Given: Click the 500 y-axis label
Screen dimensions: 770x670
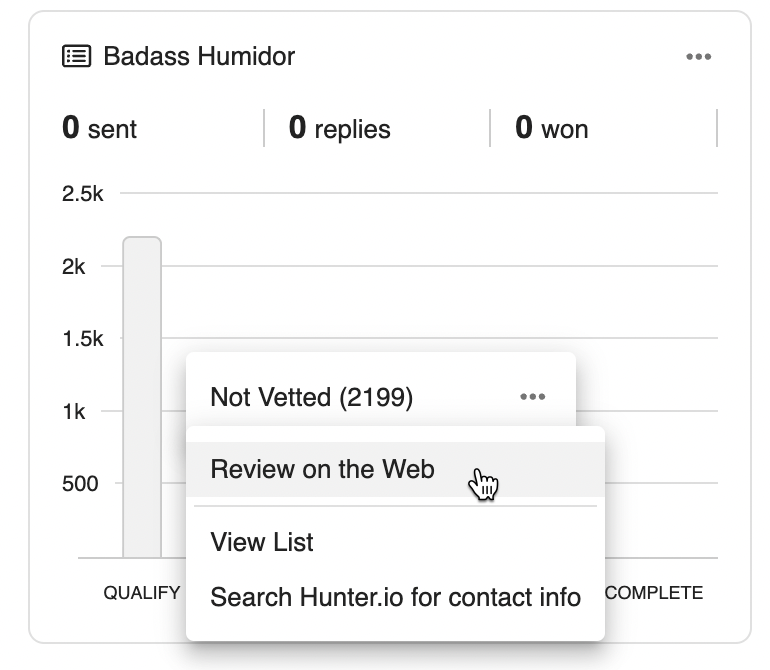Looking at the screenshot, I should pyautogui.click(x=80, y=484).
